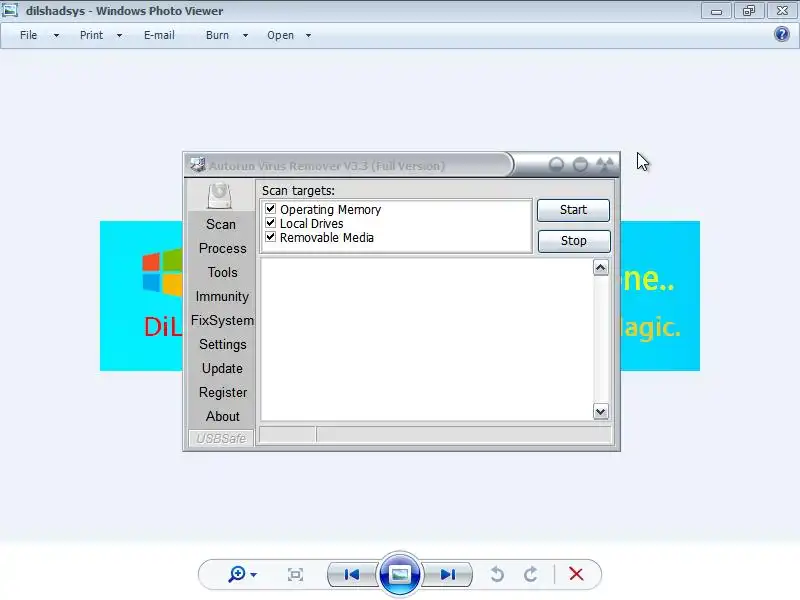
Task: Toggle the Operating Memory checkbox
Action: [270, 209]
